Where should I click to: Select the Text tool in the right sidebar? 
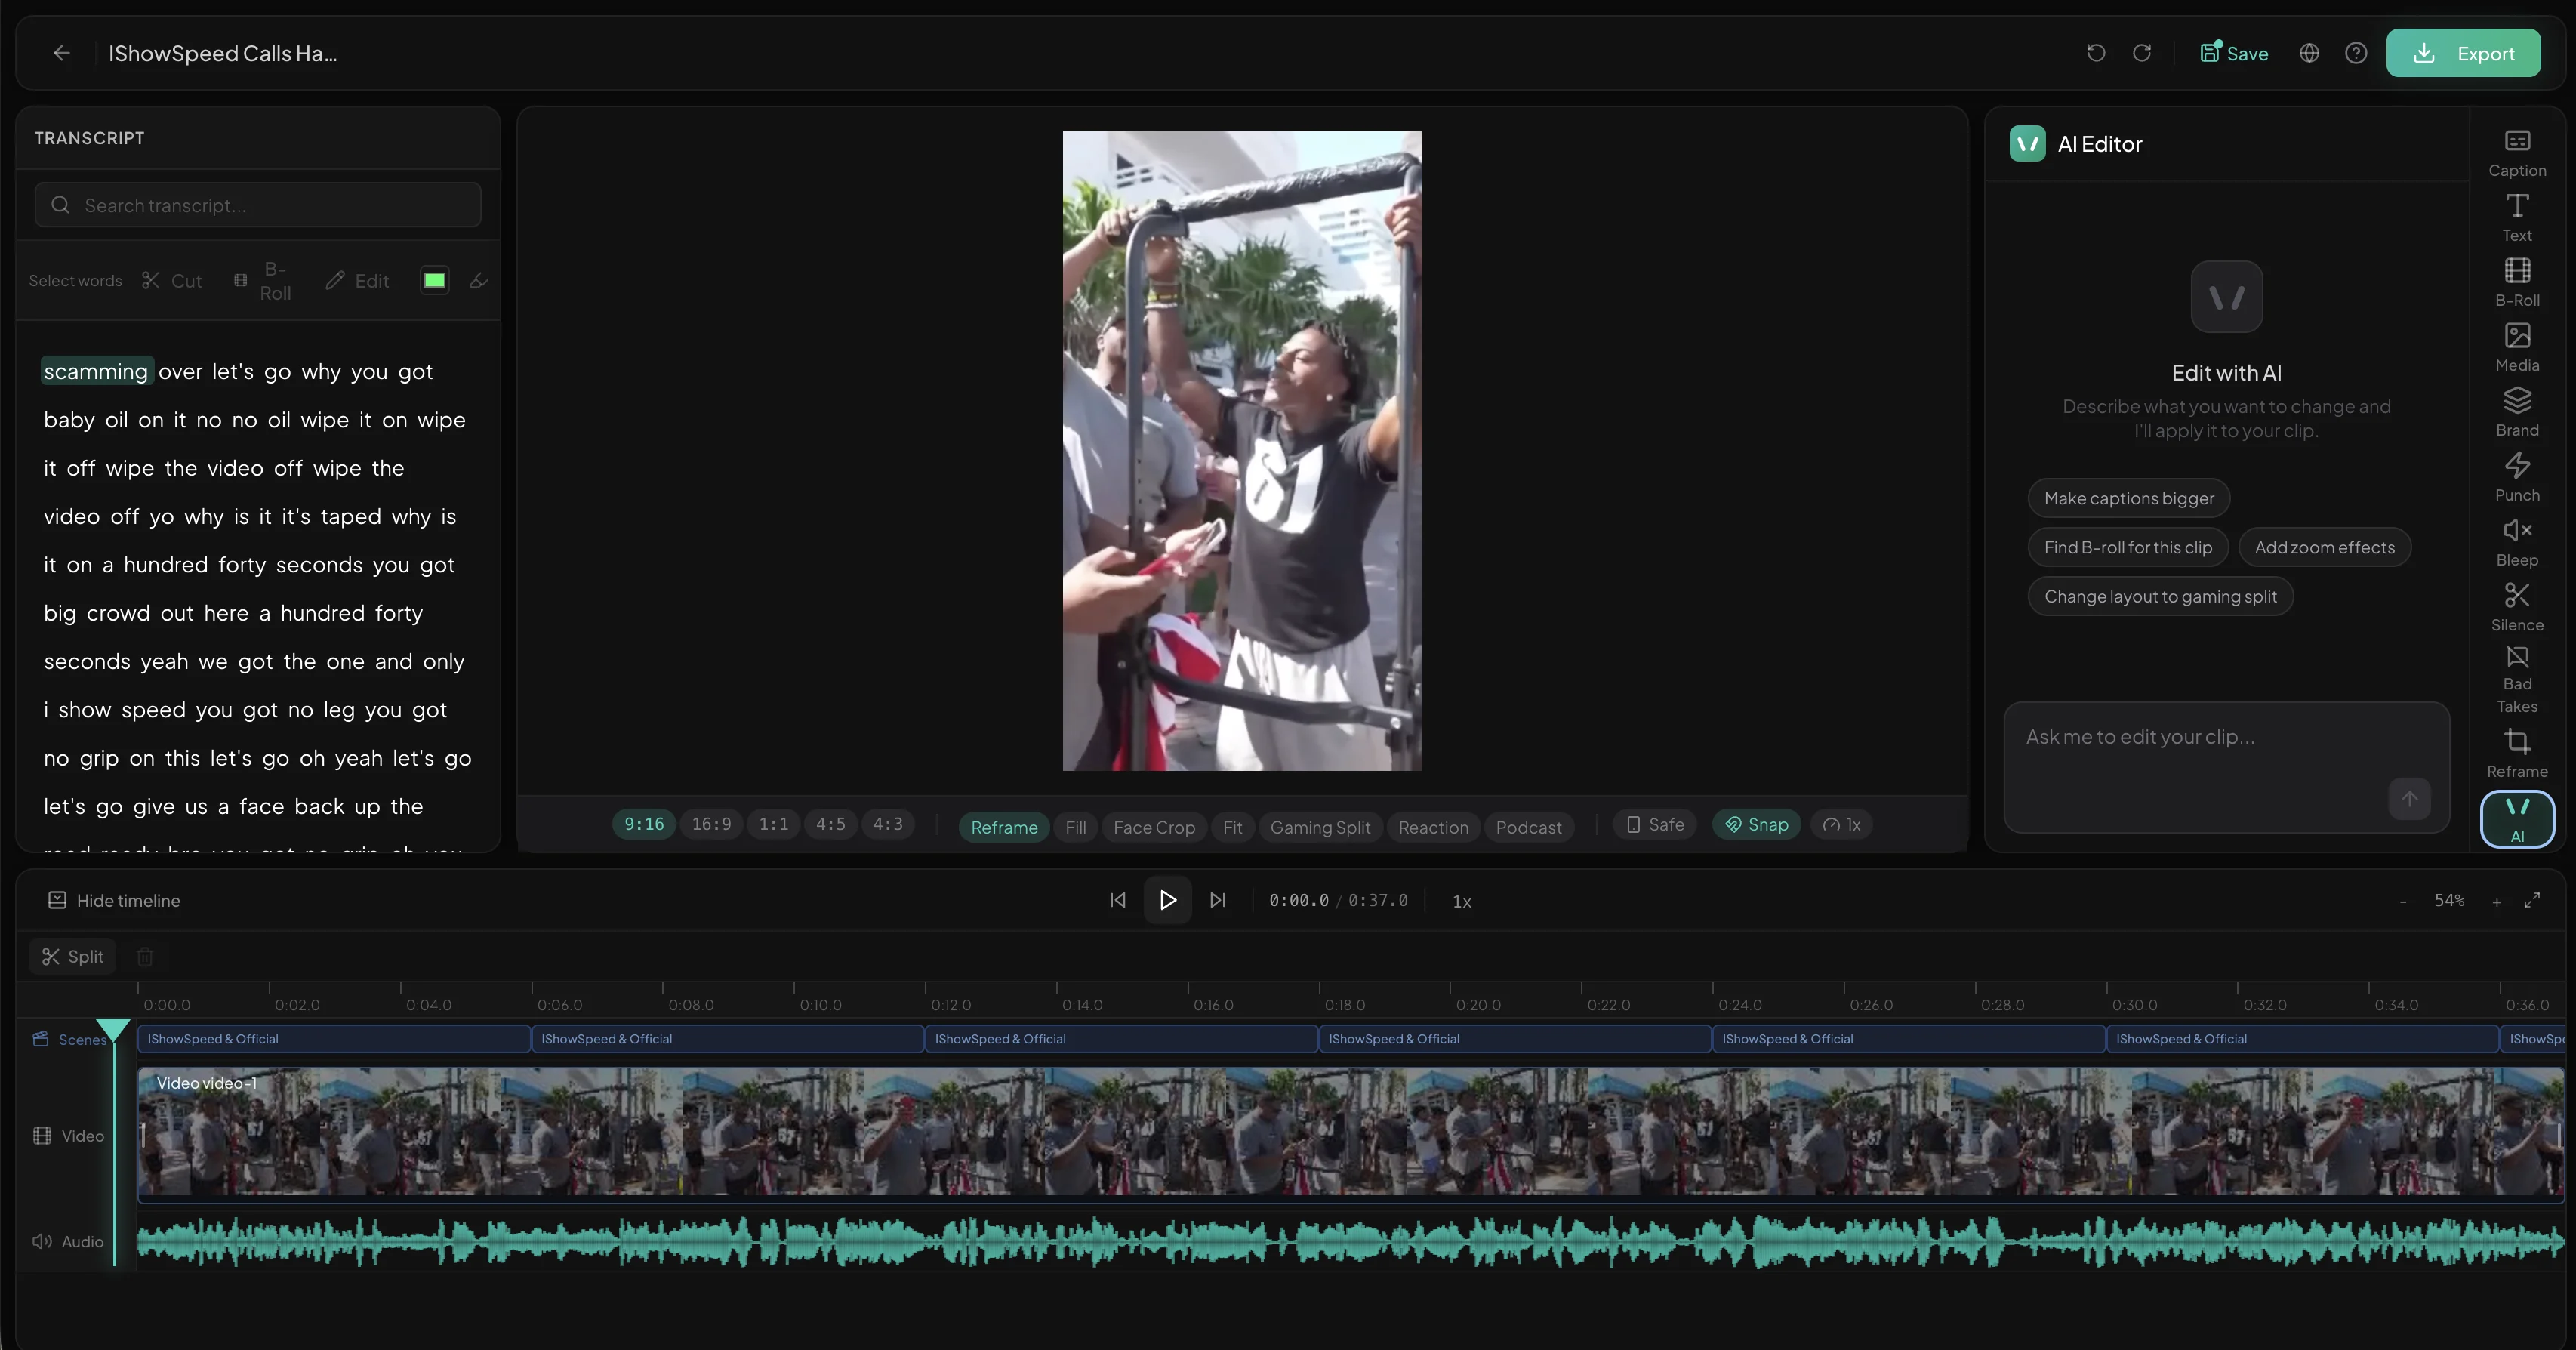[2517, 218]
